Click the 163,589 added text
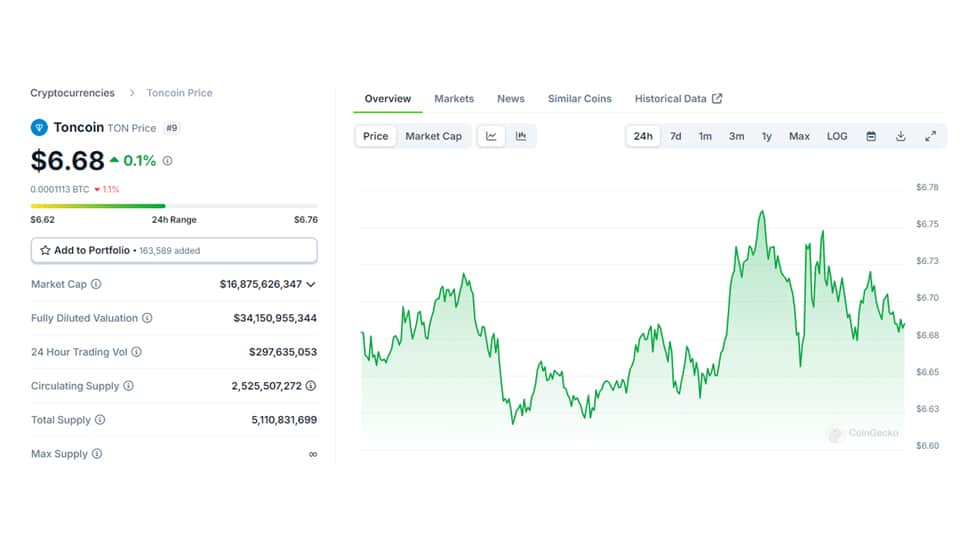 170,251
